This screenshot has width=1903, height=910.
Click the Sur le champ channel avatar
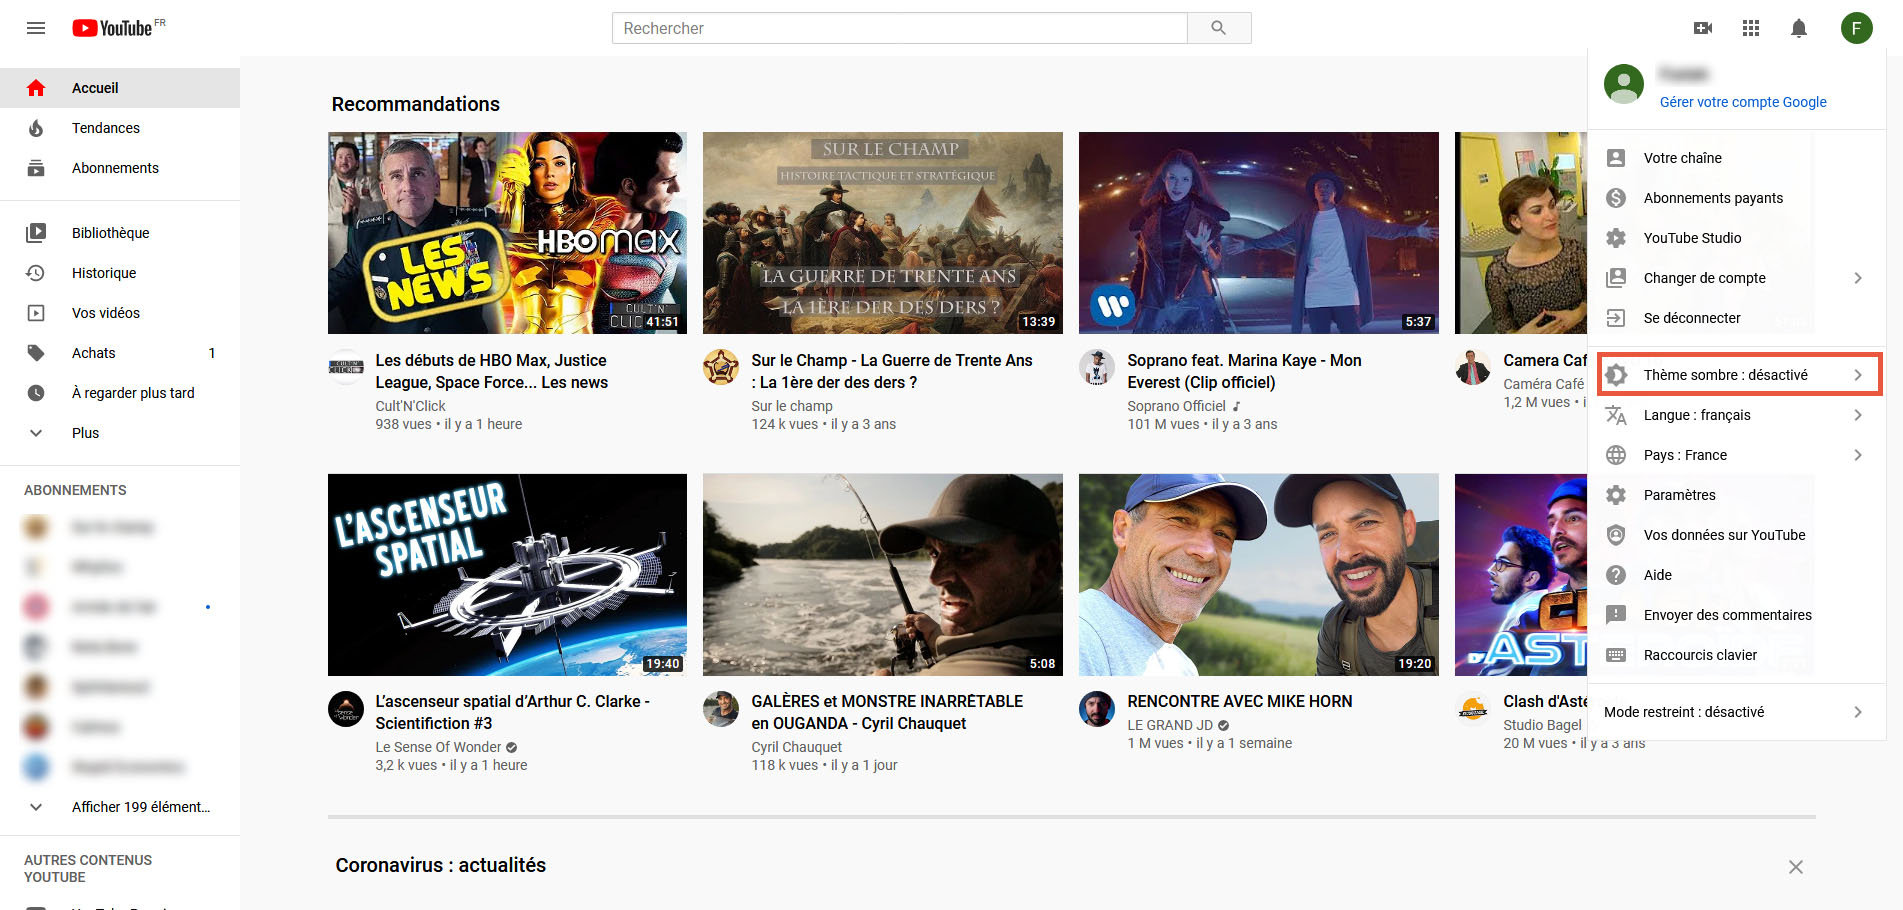[x=721, y=367]
